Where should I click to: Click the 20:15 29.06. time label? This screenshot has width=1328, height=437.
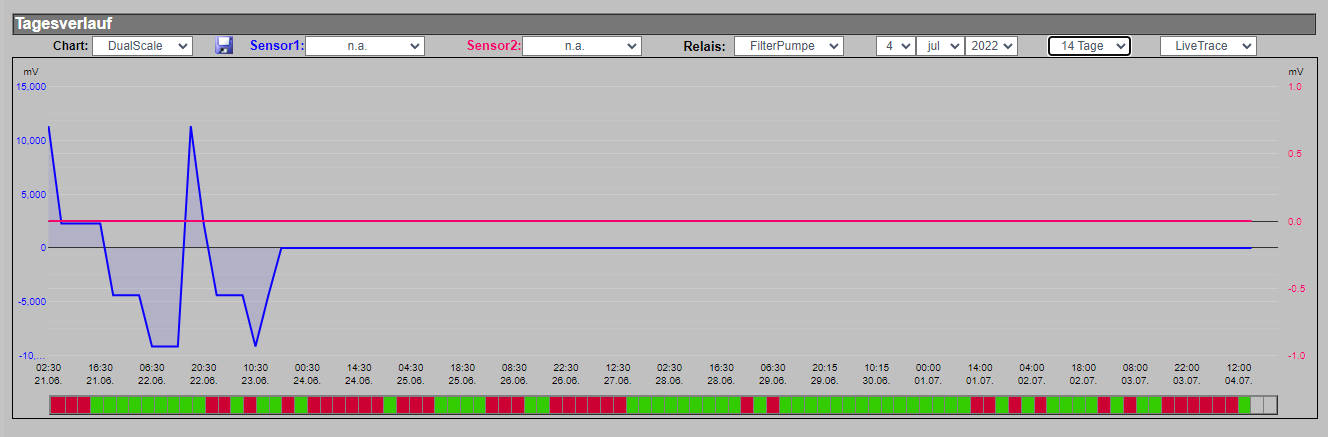pos(825,373)
